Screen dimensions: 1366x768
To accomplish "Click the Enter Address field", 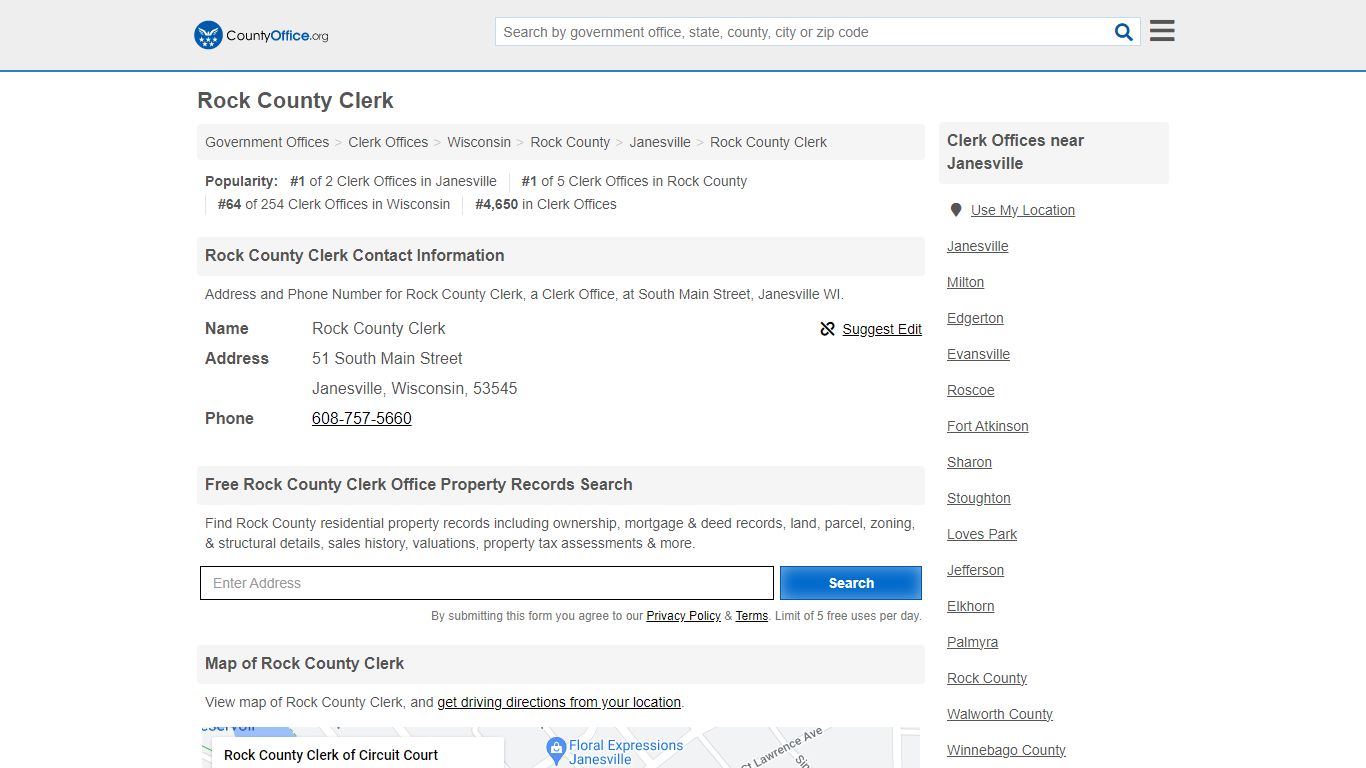I will [487, 583].
